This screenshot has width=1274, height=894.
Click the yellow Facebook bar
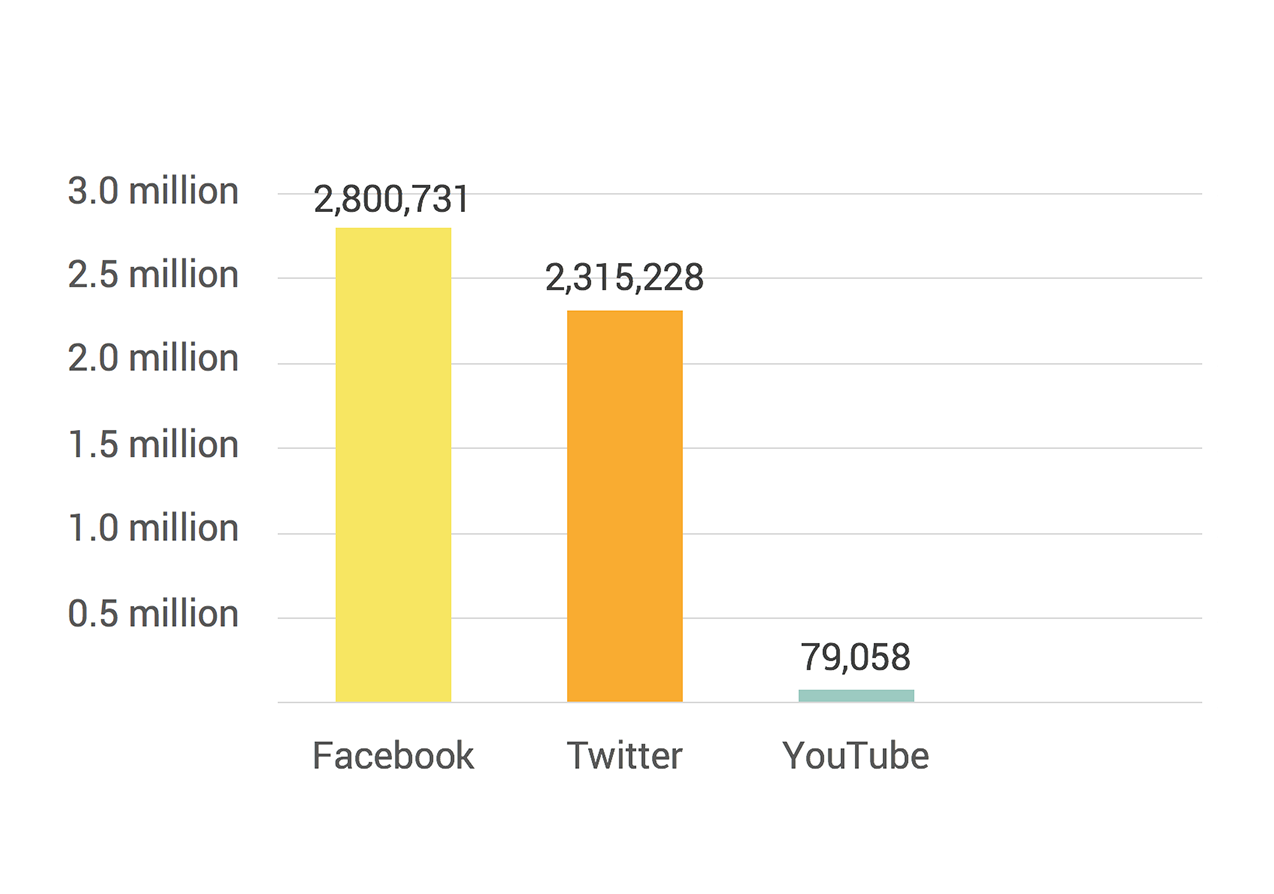pyautogui.click(x=393, y=465)
